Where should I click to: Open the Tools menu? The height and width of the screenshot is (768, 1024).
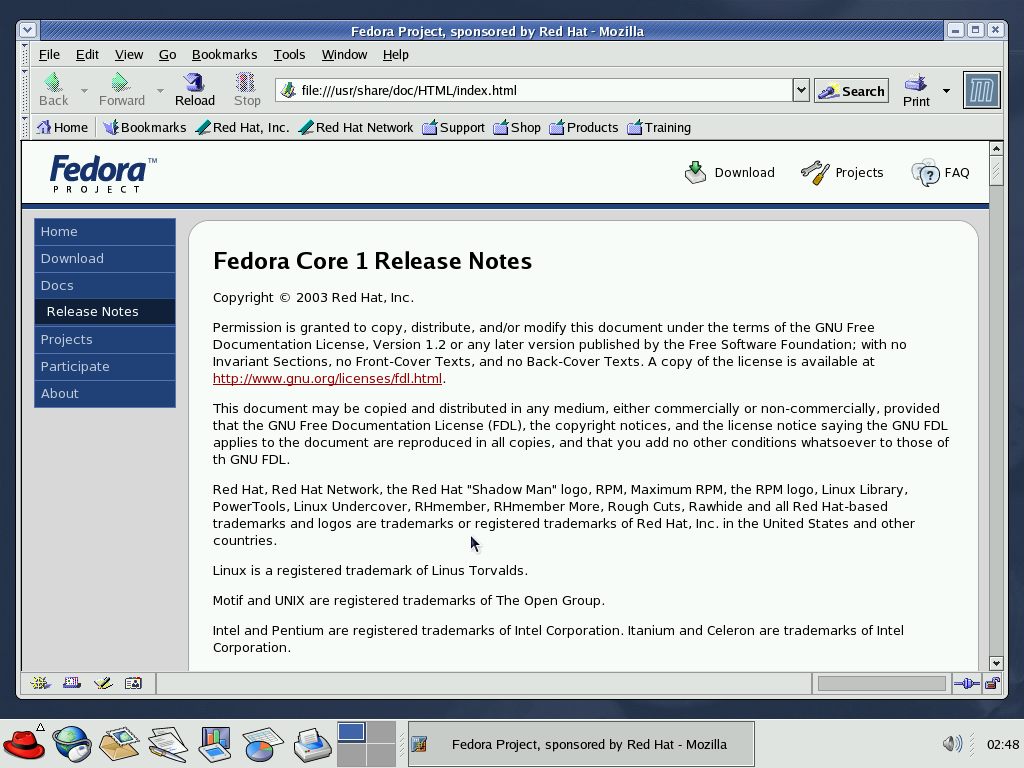[289, 55]
